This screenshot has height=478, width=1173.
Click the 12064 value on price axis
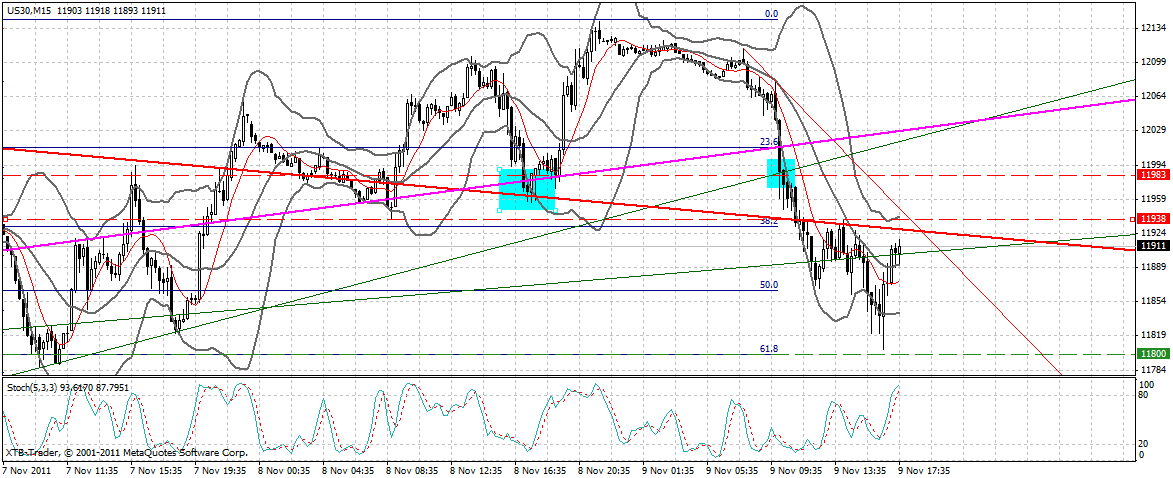(1149, 97)
